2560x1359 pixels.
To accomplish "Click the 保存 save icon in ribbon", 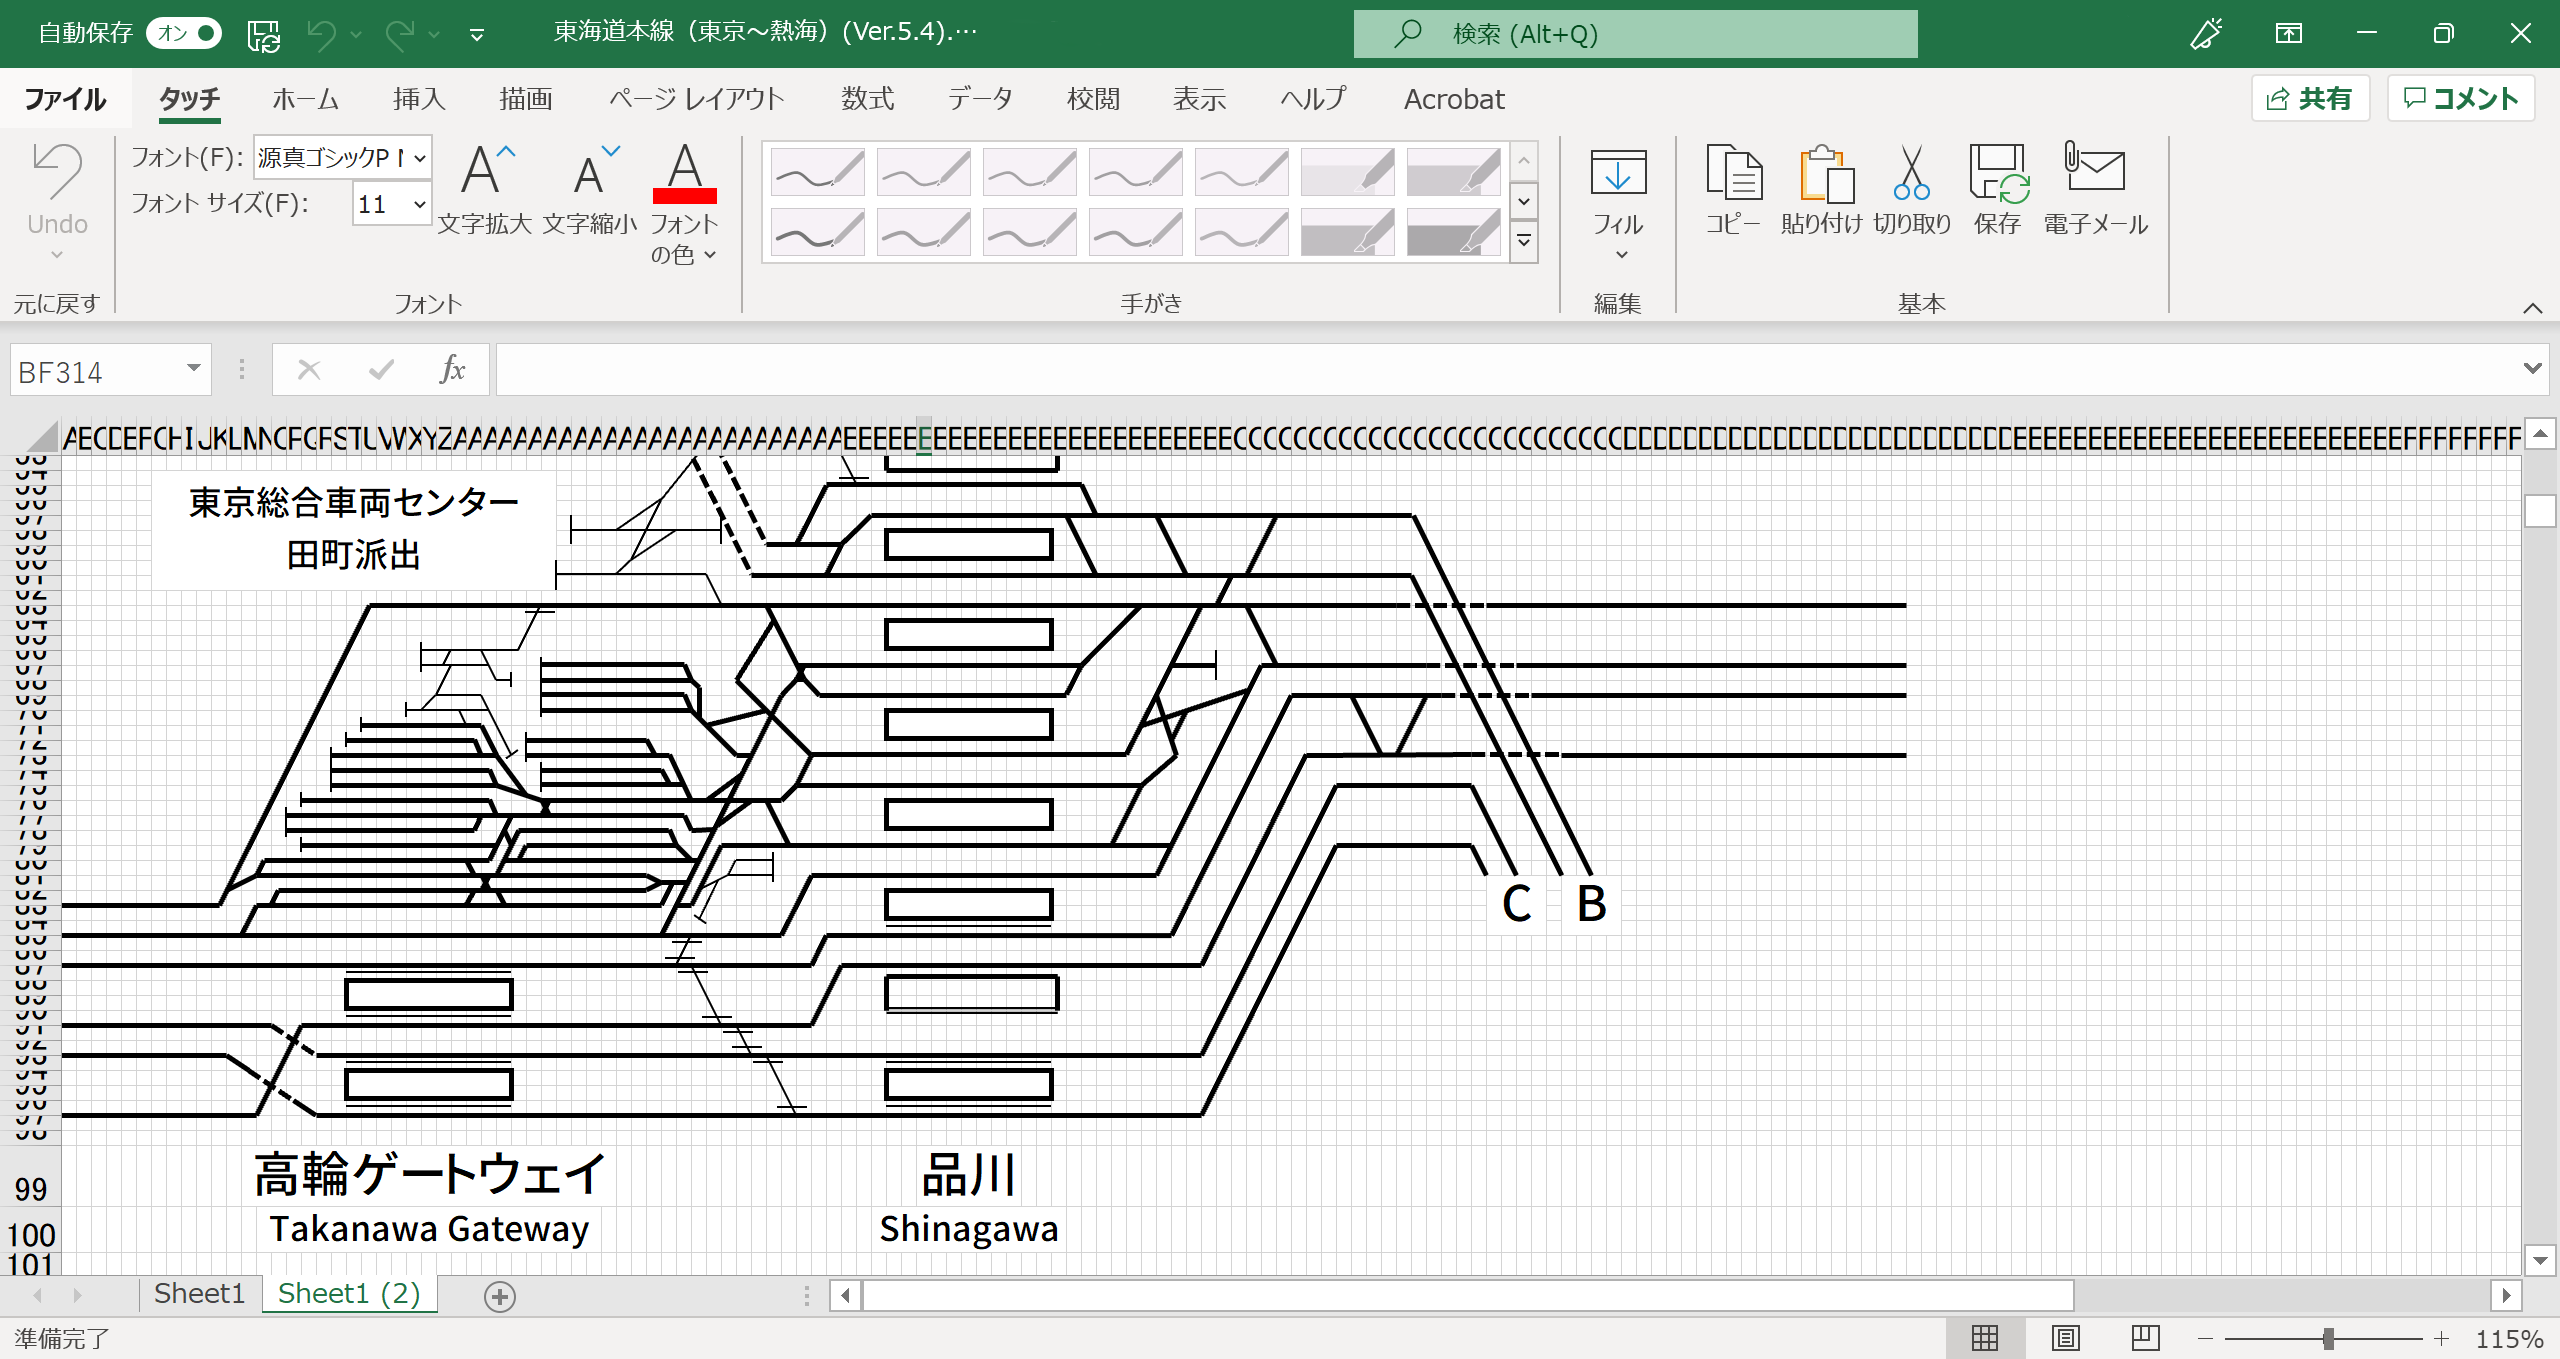I will [x=1997, y=174].
